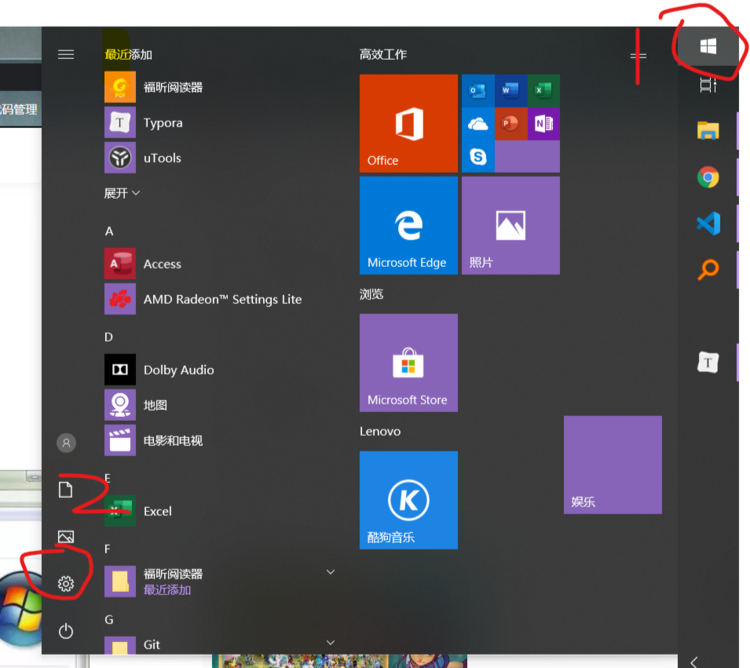Click the Windows 7 orb in background window

click(x=21, y=608)
